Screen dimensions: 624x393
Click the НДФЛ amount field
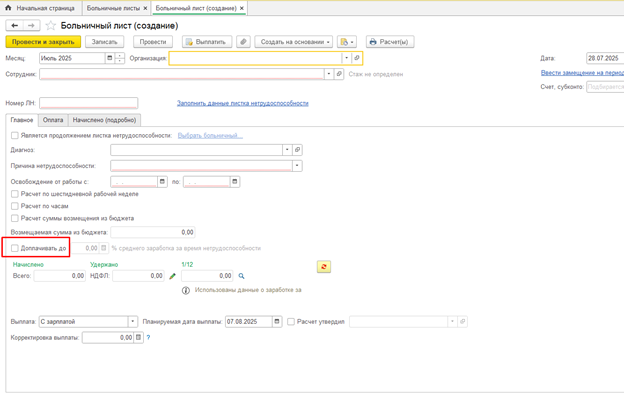pos(138,276)
